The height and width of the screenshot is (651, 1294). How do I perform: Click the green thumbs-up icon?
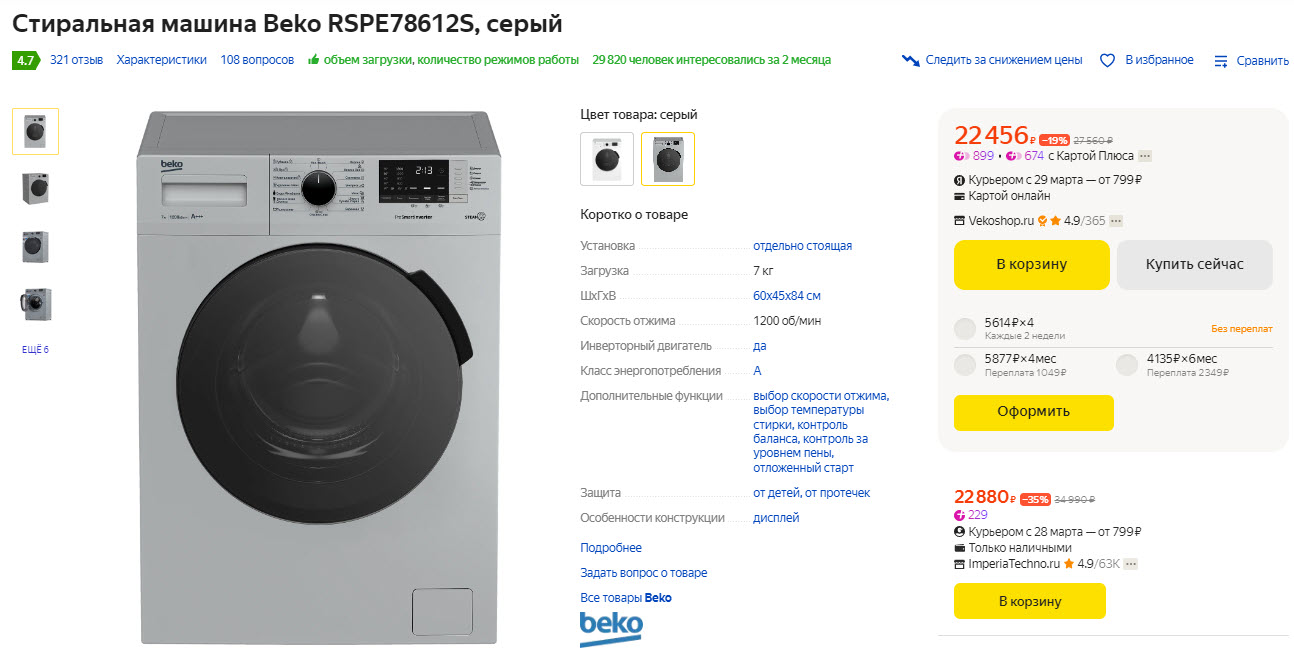coord(314,60)
